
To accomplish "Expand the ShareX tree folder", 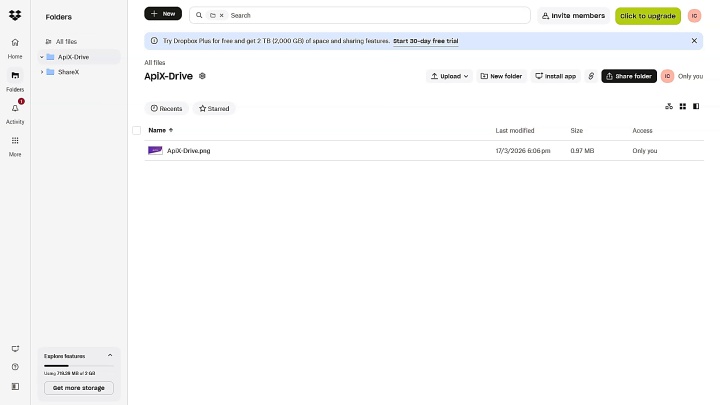I will 42,72.
